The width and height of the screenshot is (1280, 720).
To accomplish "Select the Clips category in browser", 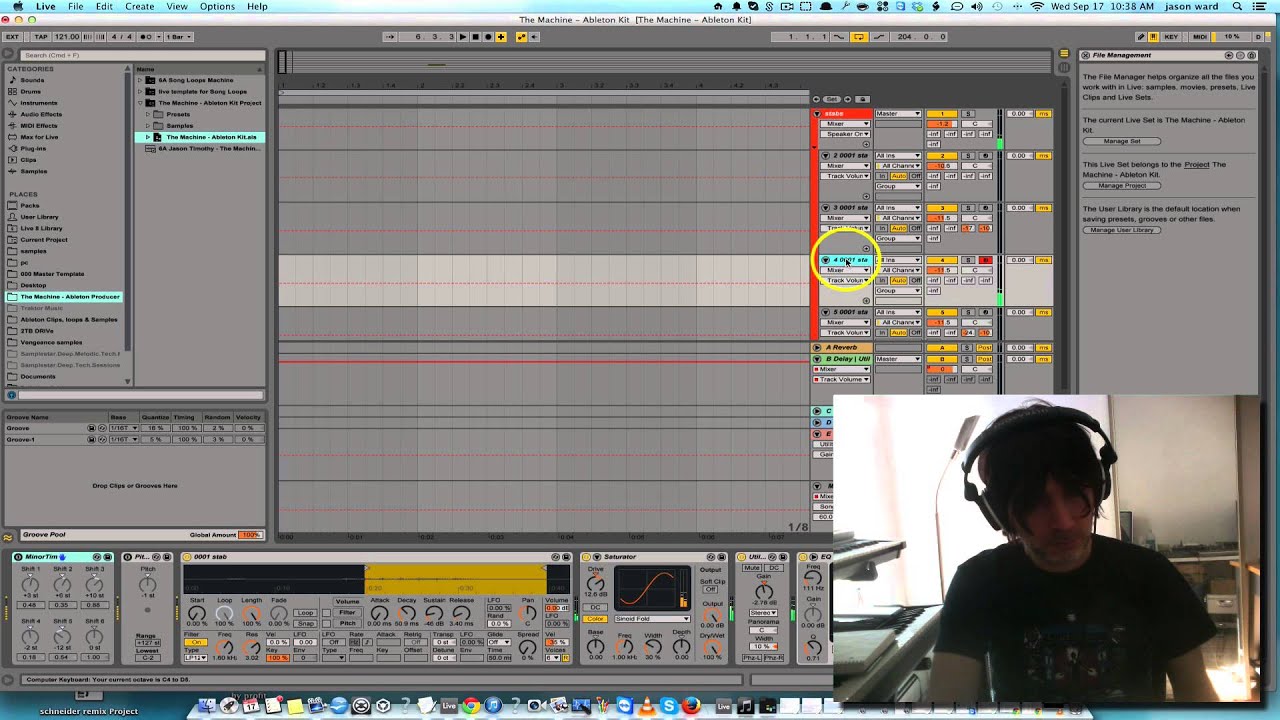I will coord(28,160).
